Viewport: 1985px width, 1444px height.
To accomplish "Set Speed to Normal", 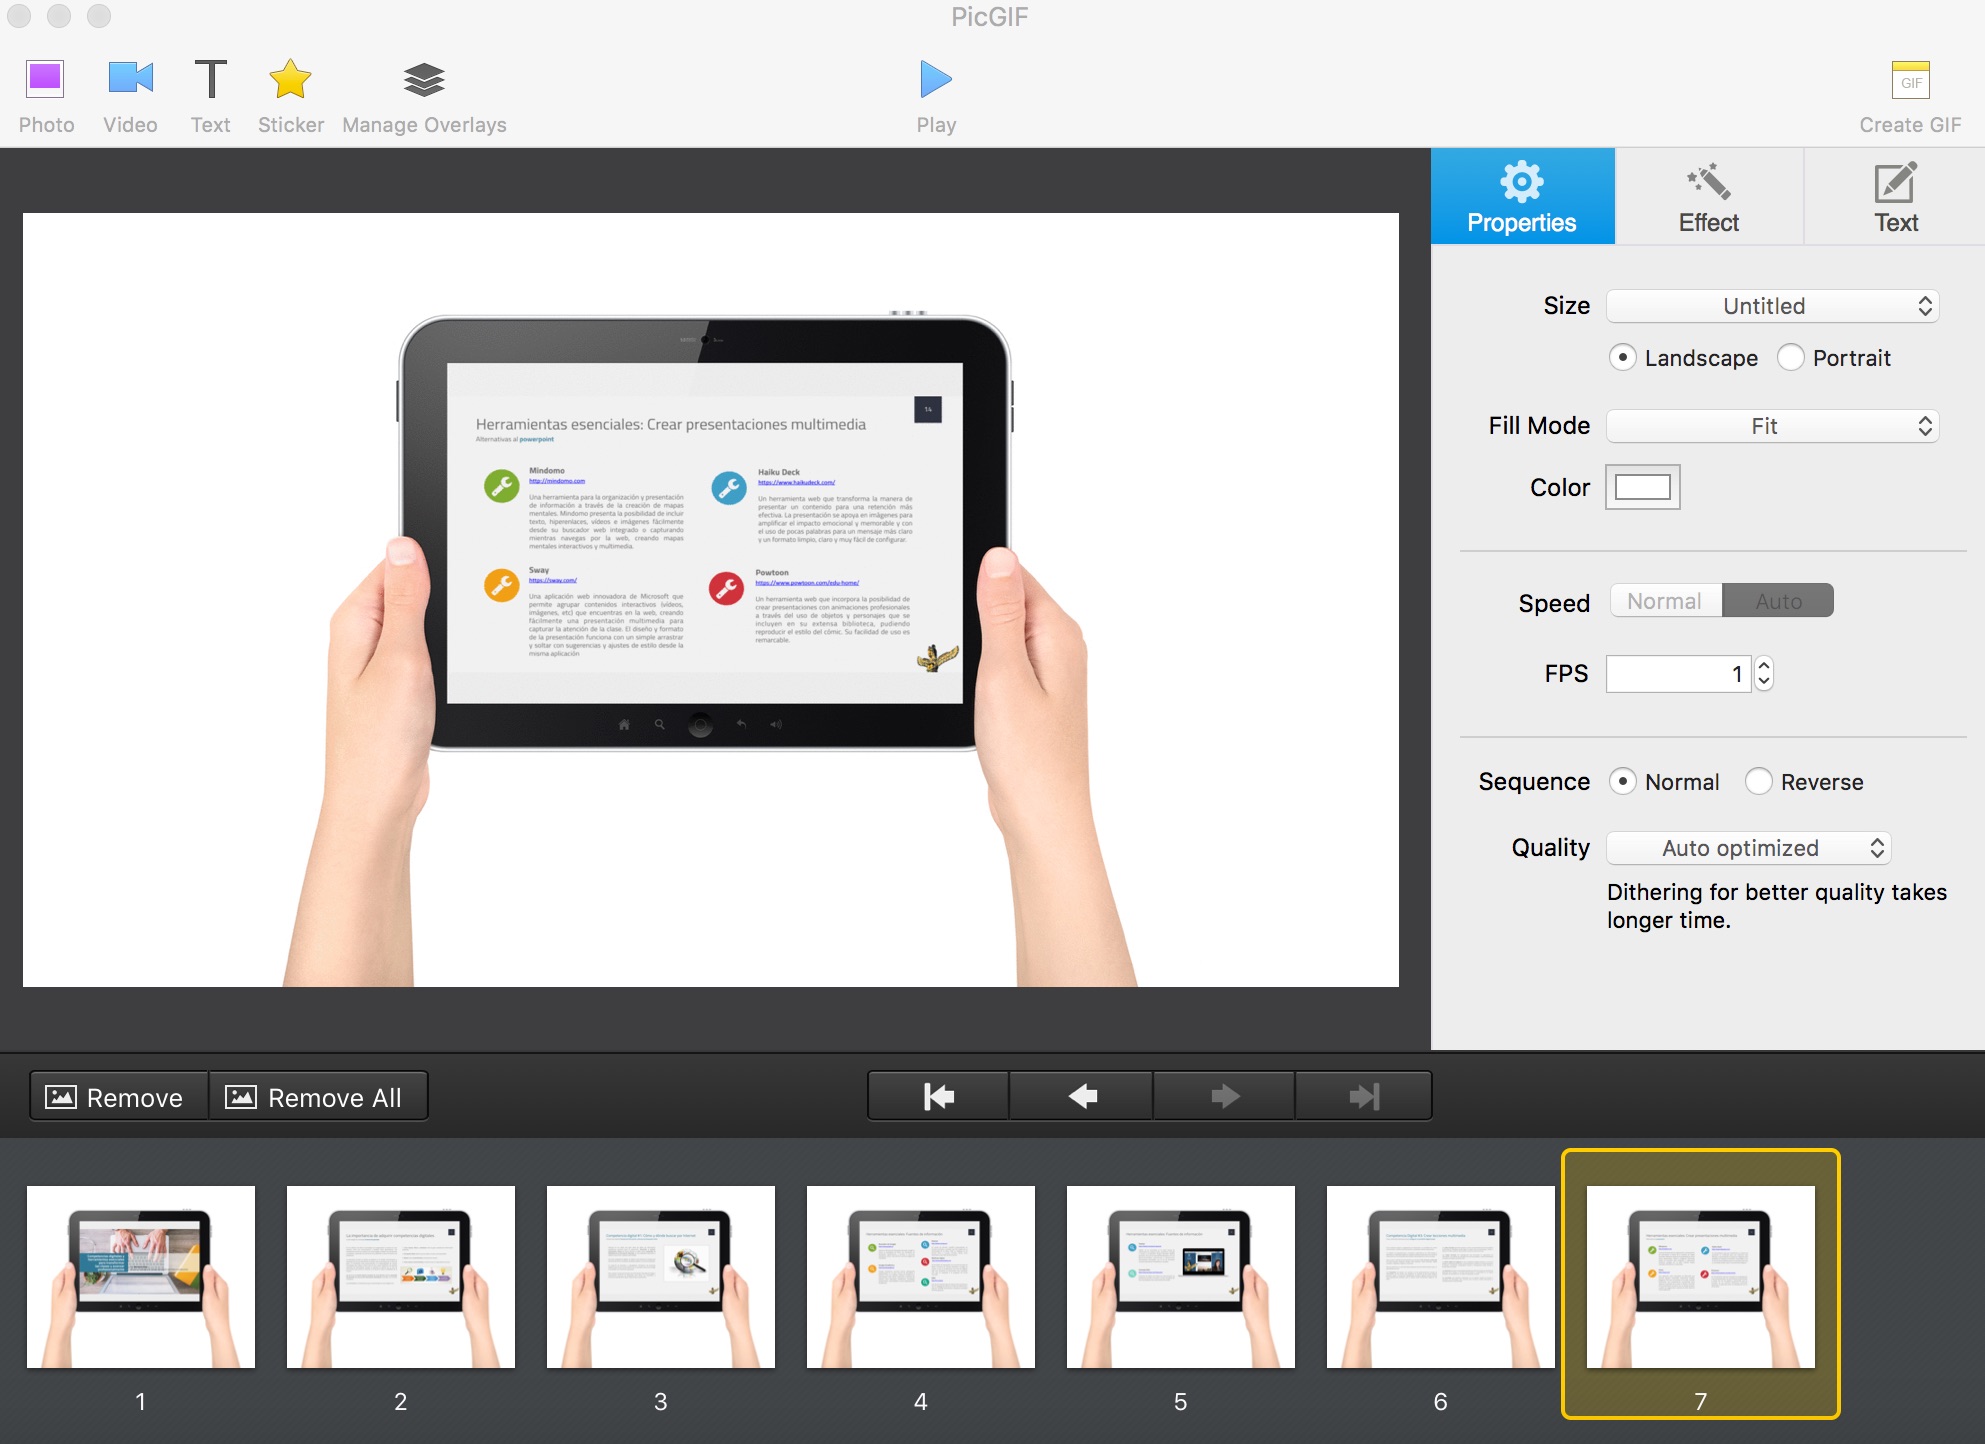I will [1665, 601].
